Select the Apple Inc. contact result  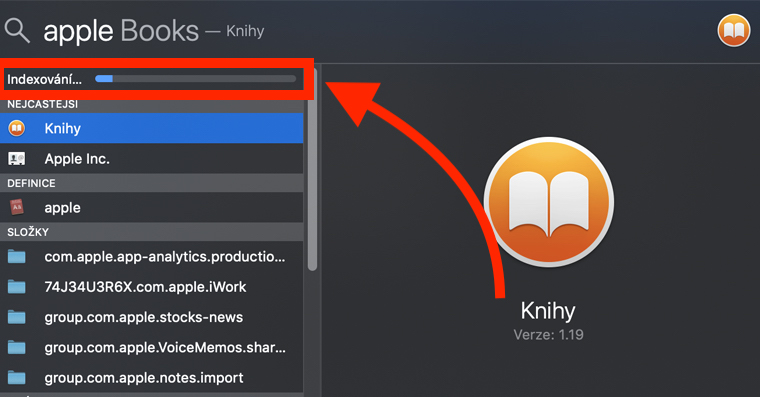(x=152, y=159)
